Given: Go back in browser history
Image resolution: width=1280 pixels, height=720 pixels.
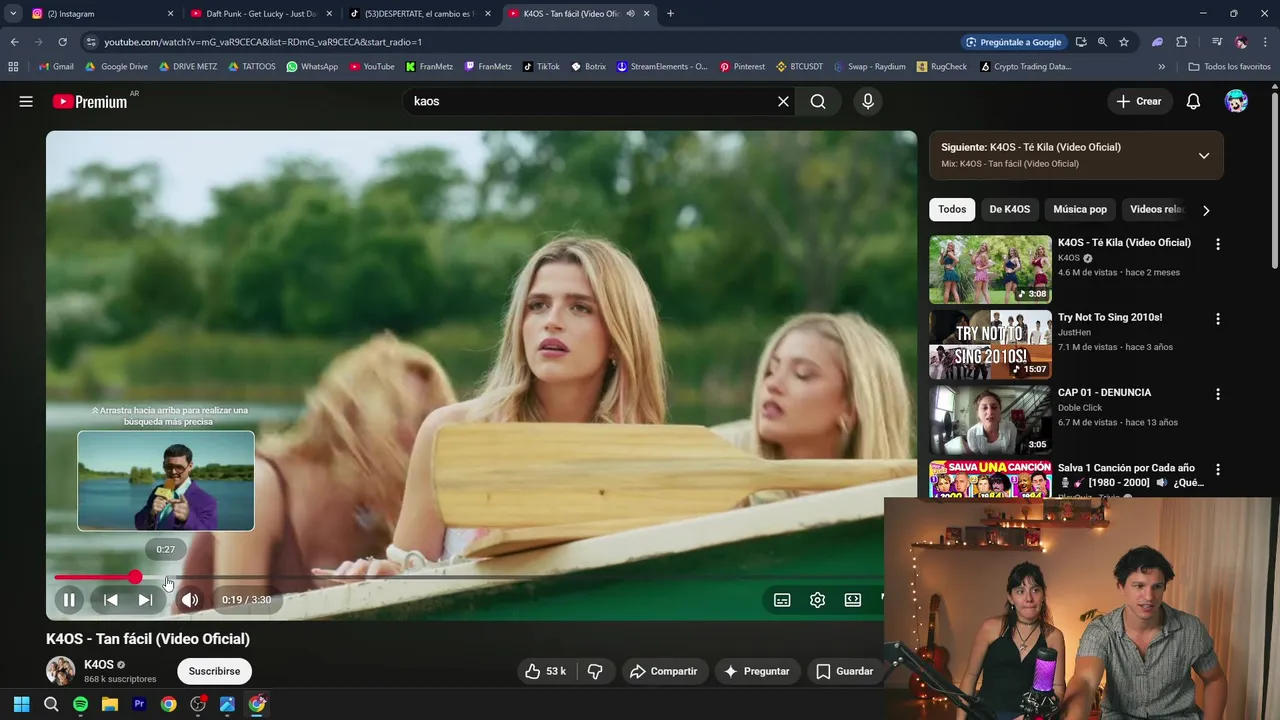Looking at the screenshot, I should [x=14, y=42].
